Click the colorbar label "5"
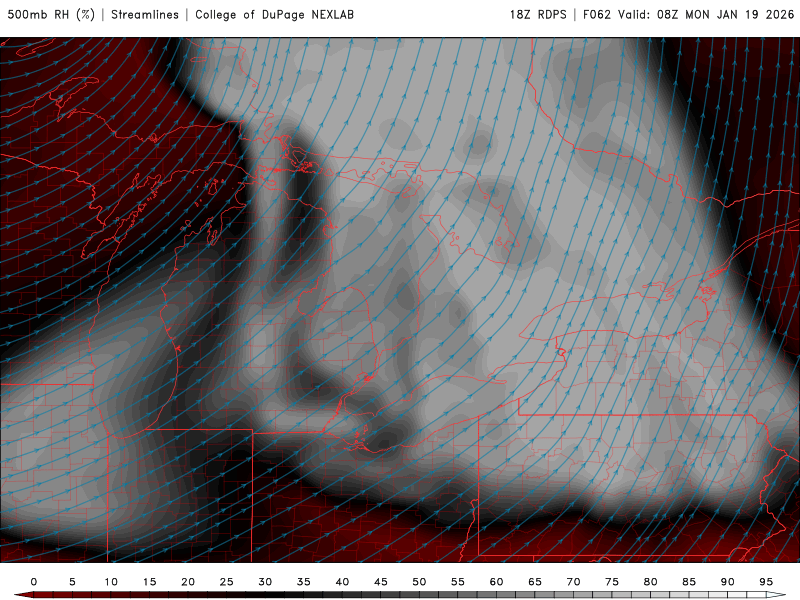800x600 pixels. click(x=72, y=582)
